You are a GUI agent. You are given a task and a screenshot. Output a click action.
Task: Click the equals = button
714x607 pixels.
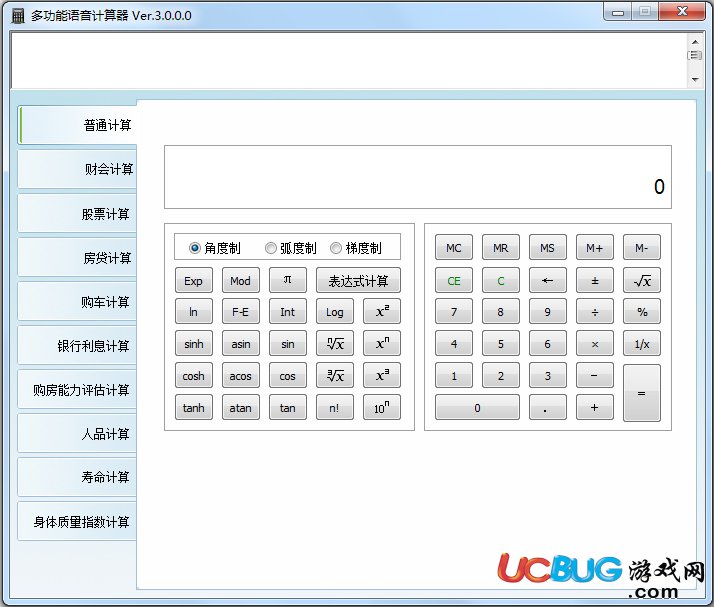coord(642,393)
